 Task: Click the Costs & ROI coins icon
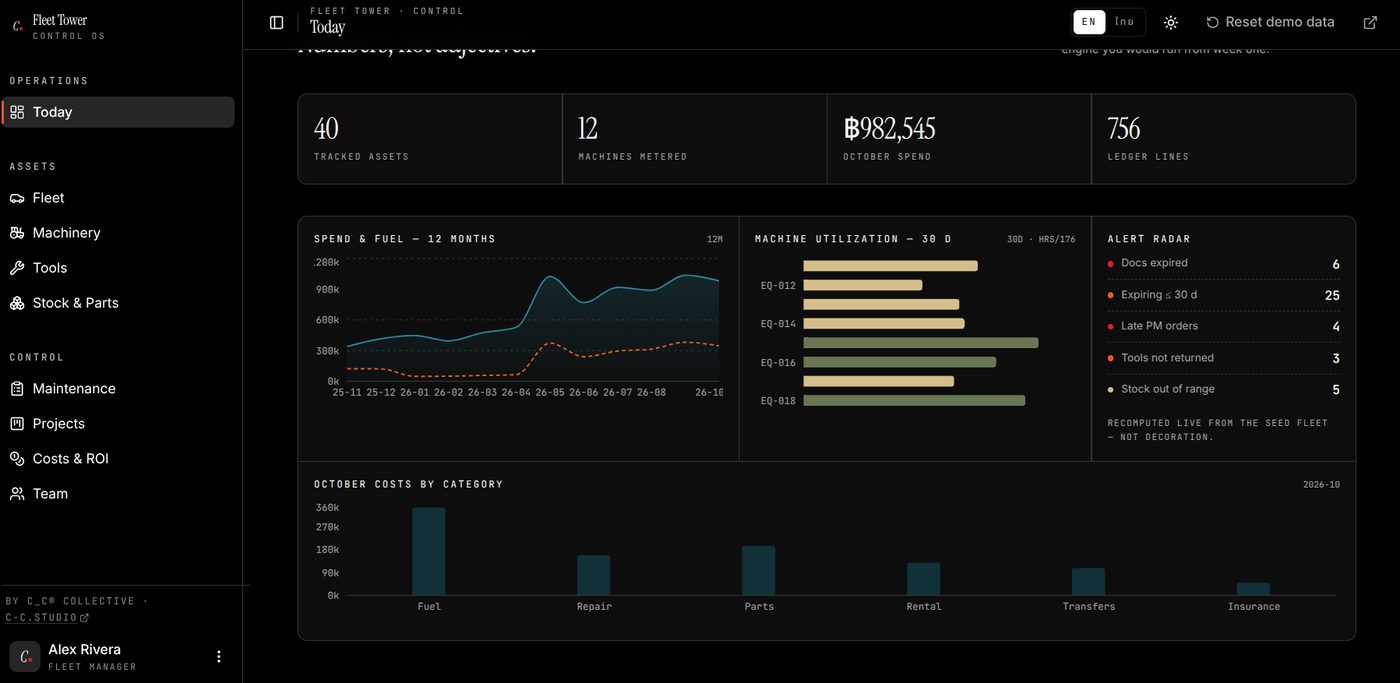coord(17,459)
